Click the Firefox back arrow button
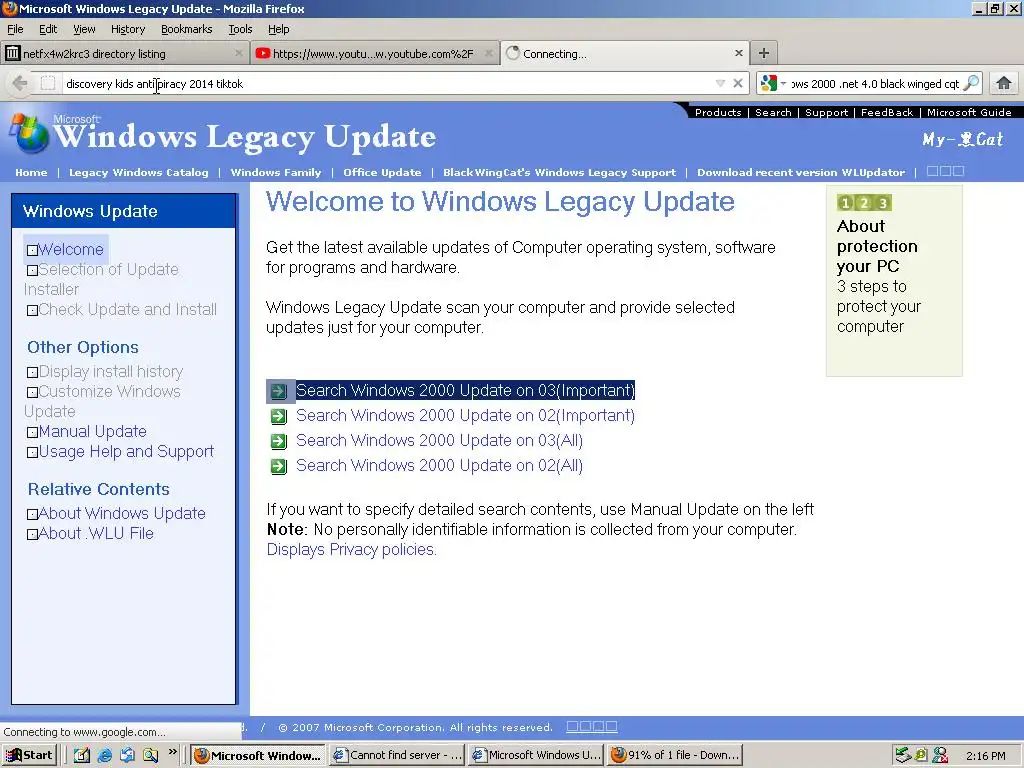 click(20, 84)
